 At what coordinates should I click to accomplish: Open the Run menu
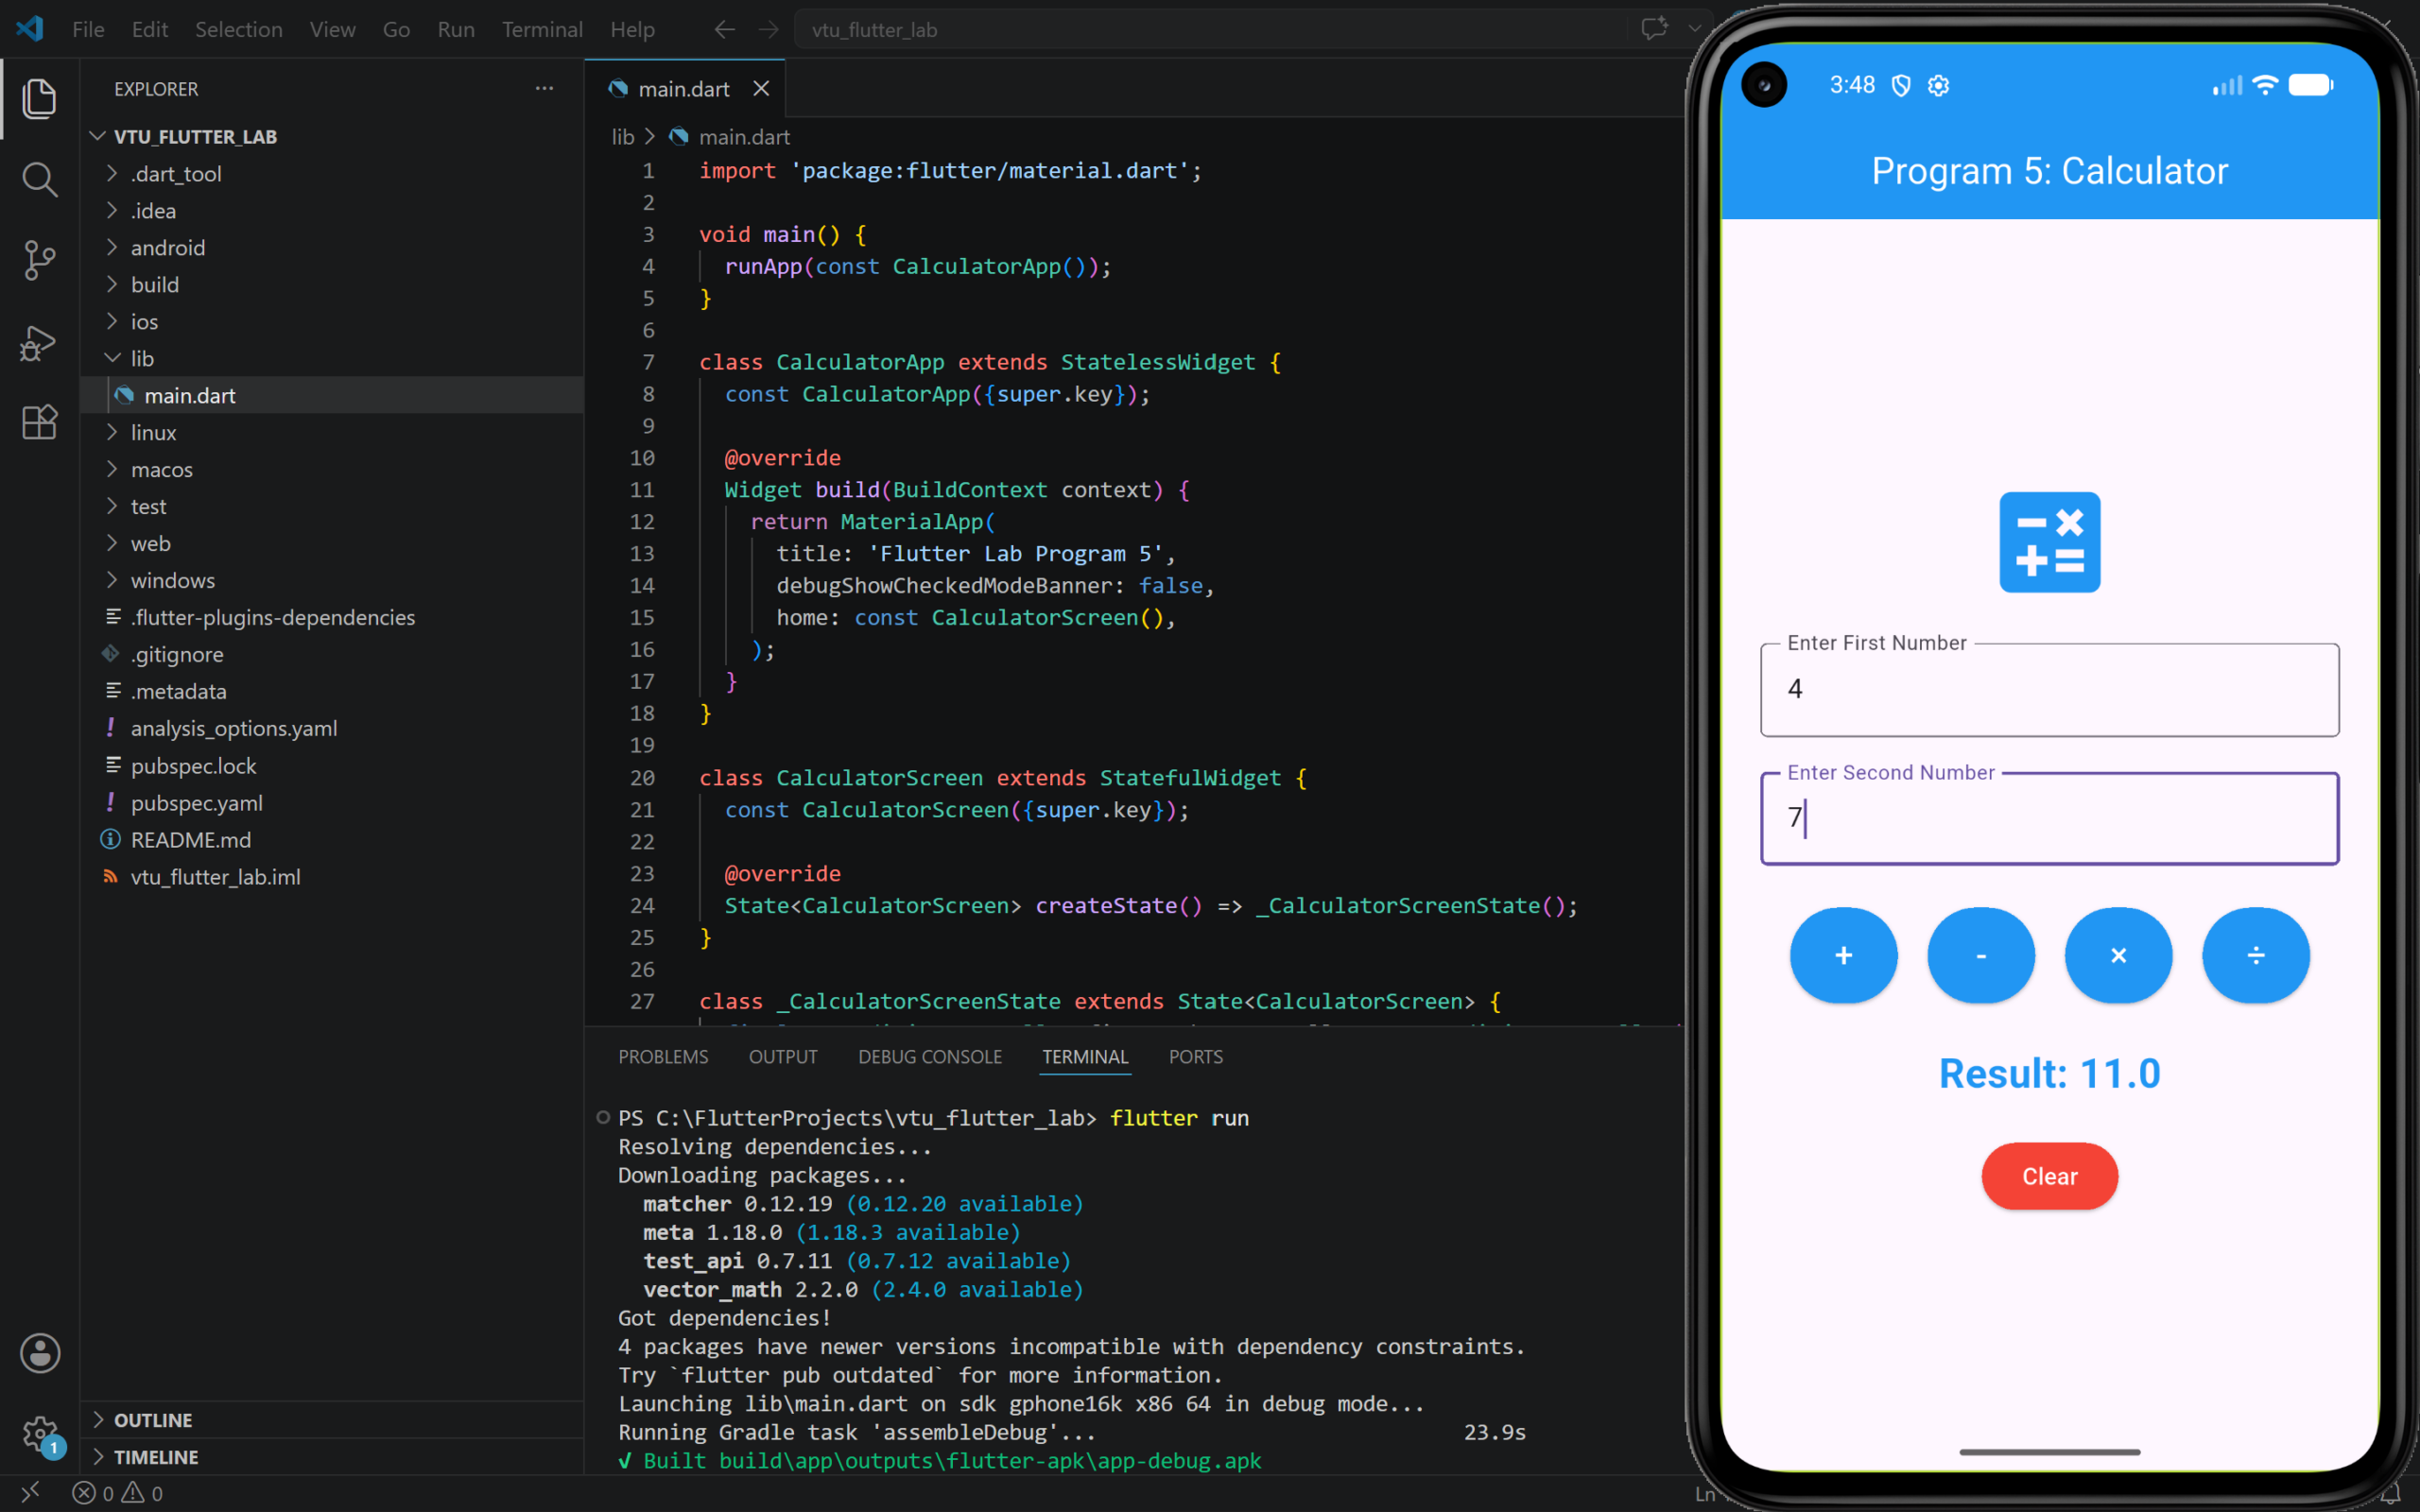(x=456, y=30)
